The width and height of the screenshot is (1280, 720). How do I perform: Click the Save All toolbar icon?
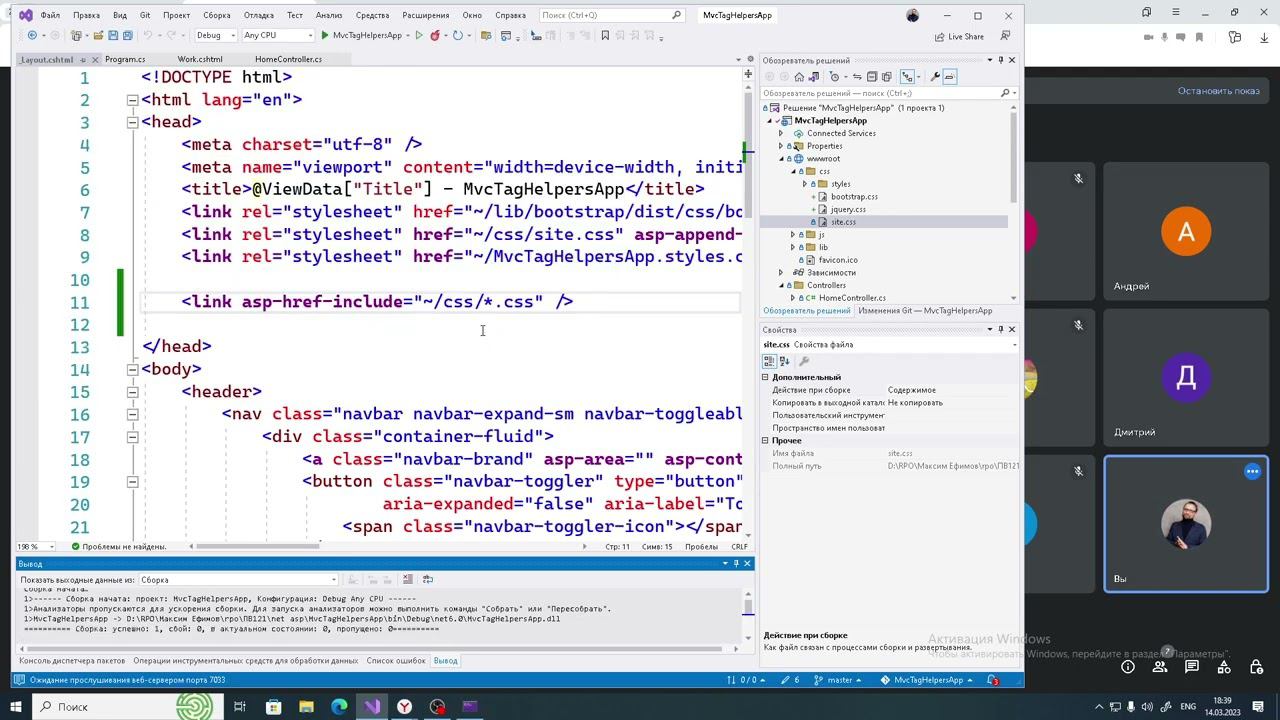coord(128,36)
